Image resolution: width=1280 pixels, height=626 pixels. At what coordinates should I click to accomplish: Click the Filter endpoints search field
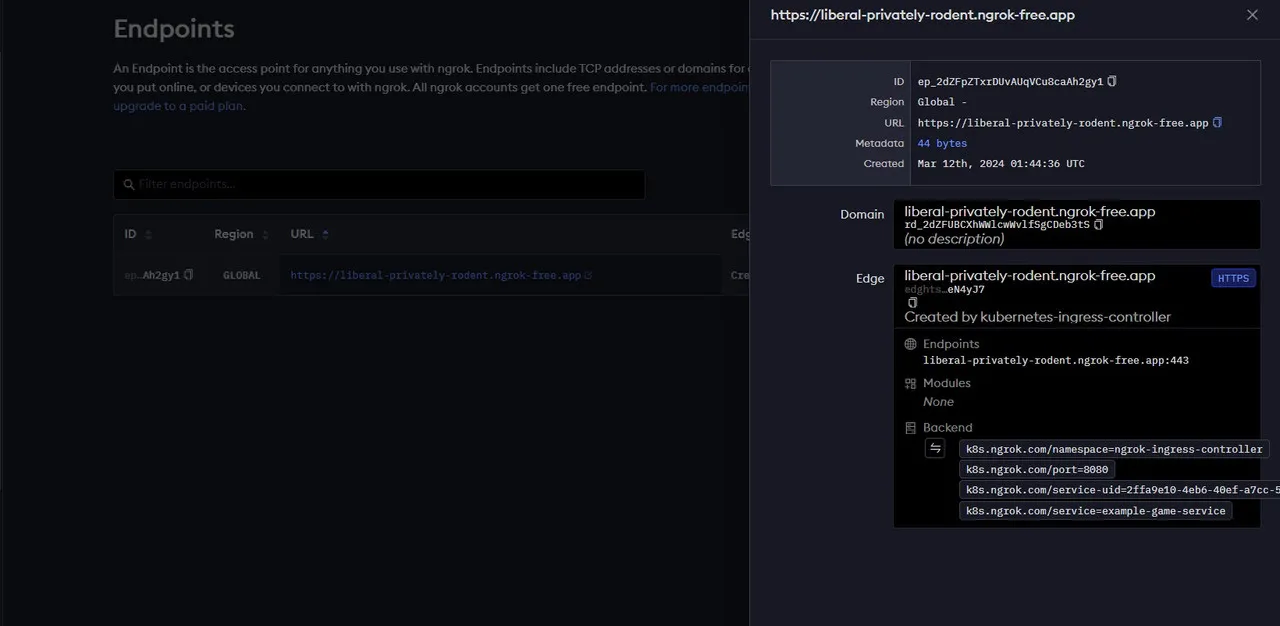(379, 184)
